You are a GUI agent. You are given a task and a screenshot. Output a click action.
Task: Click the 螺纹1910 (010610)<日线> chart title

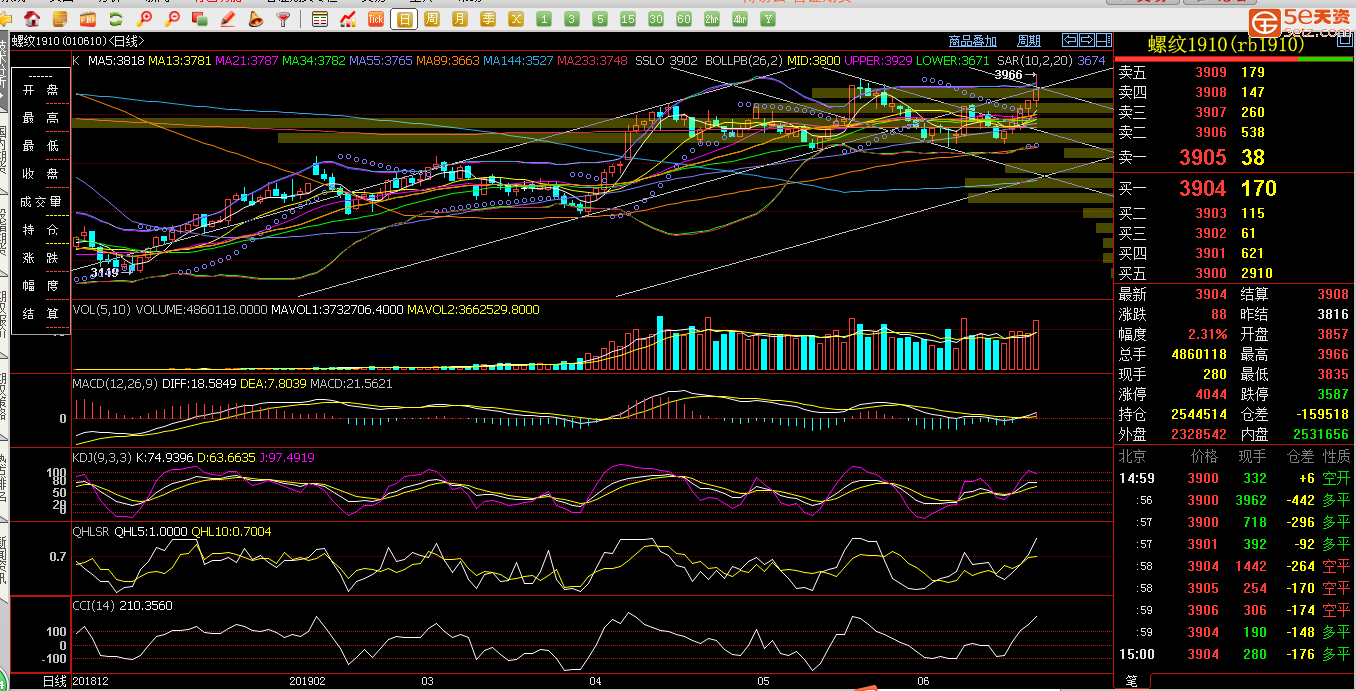point(78,41)
